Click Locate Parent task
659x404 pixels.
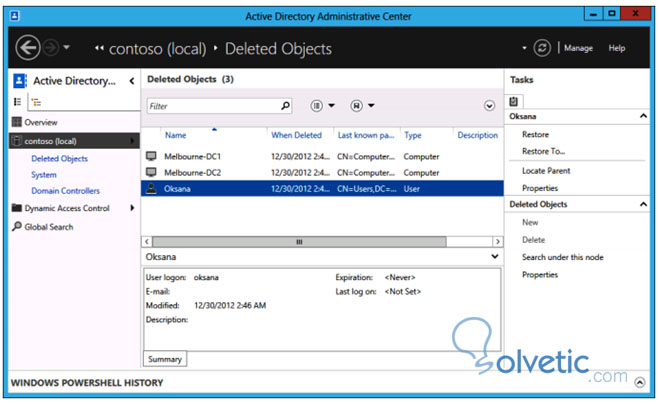point(546,171)
